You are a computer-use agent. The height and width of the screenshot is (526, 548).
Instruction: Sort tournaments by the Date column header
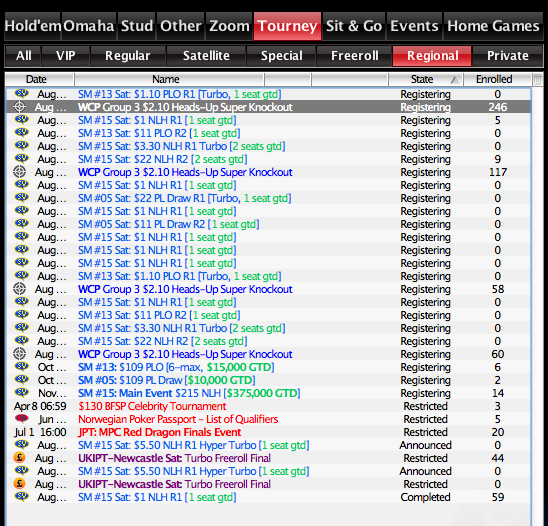click(36, 79)
